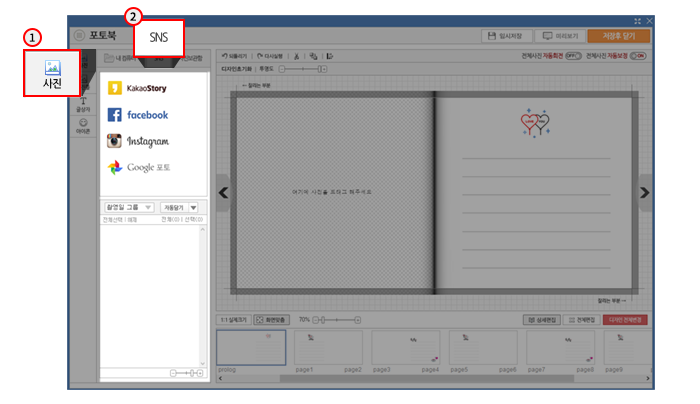The image size is (700, 404).
Task: Choose Instagram as photo source
Action: [x=138, y=141]
